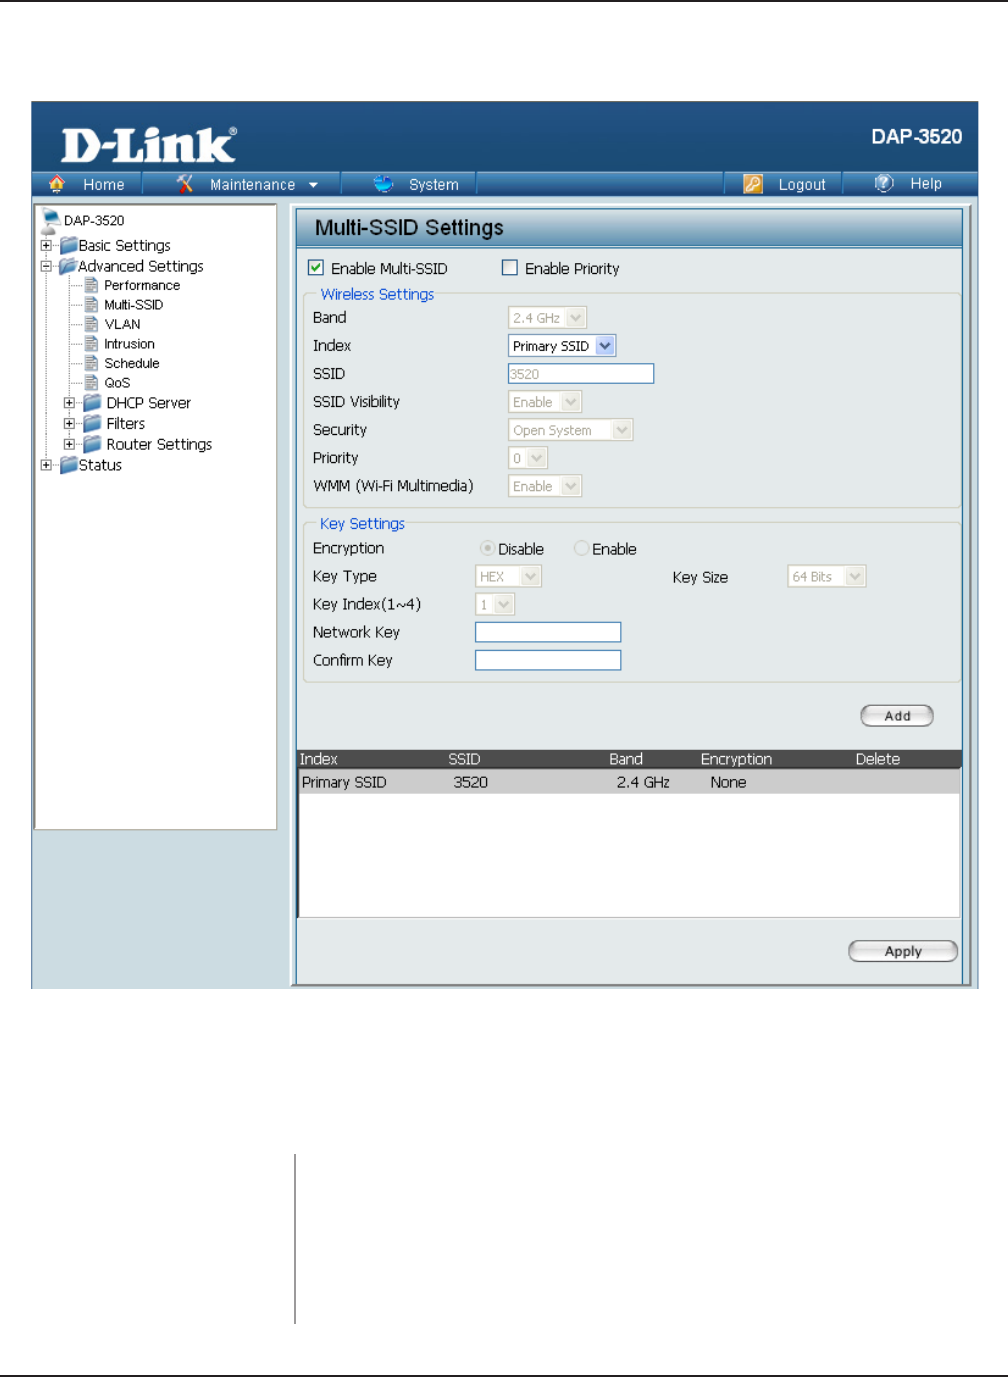Open the Schedule settings page

[132, 363]
